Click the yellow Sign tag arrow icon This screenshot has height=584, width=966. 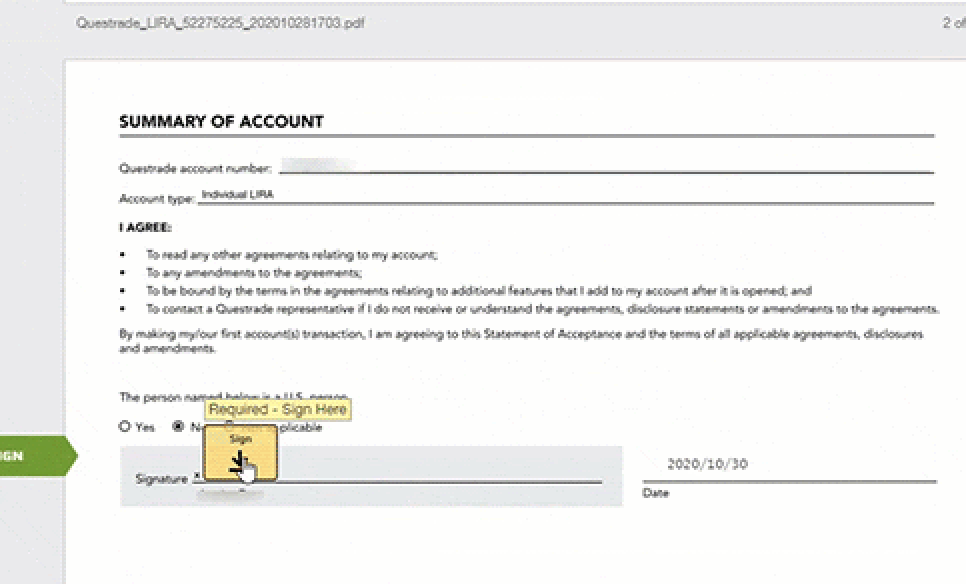coord(239,460)
